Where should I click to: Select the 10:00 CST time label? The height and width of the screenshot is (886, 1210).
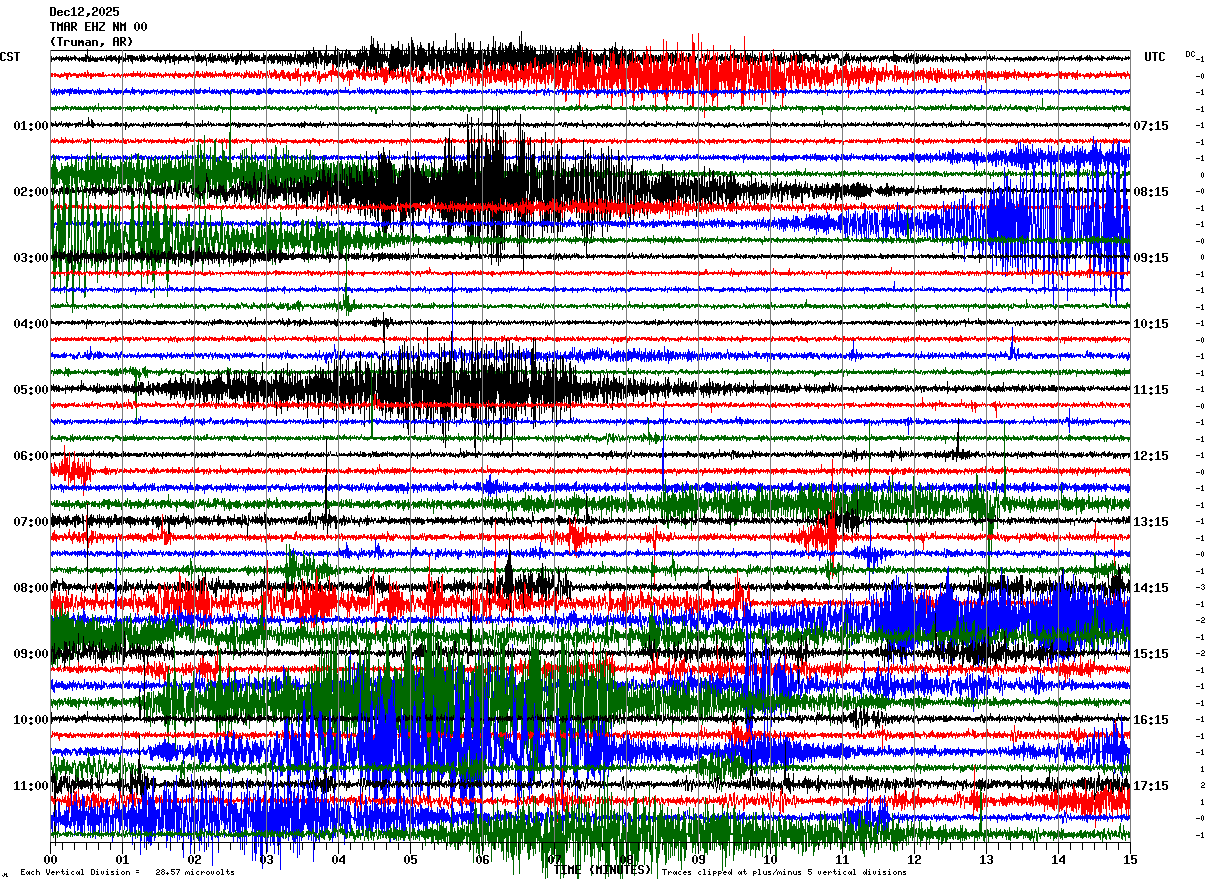point(31,720)
